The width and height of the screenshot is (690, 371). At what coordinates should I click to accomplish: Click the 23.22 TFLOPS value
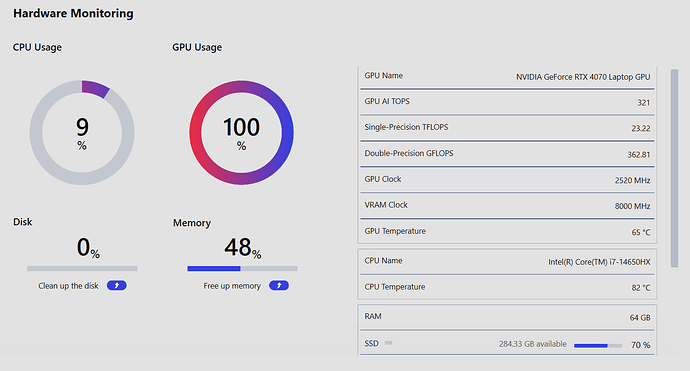pos(641,129)
